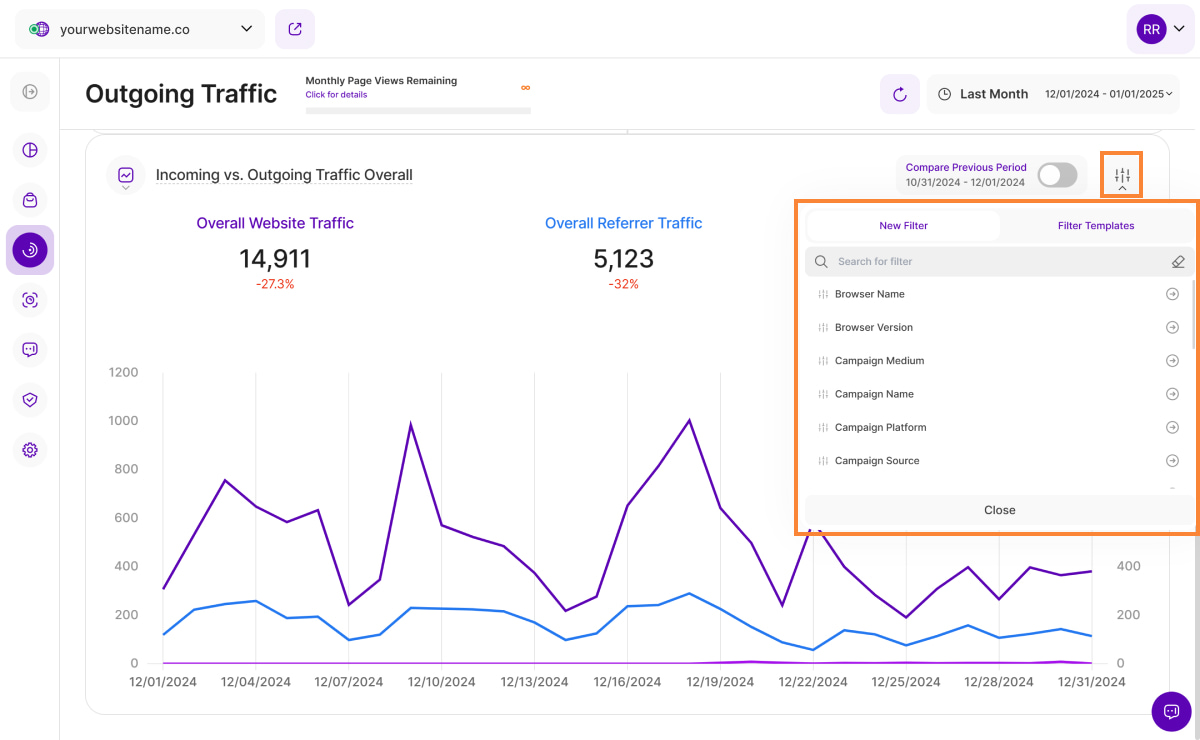Expand the yourwebsitename.co site selector

pos(140,29)
